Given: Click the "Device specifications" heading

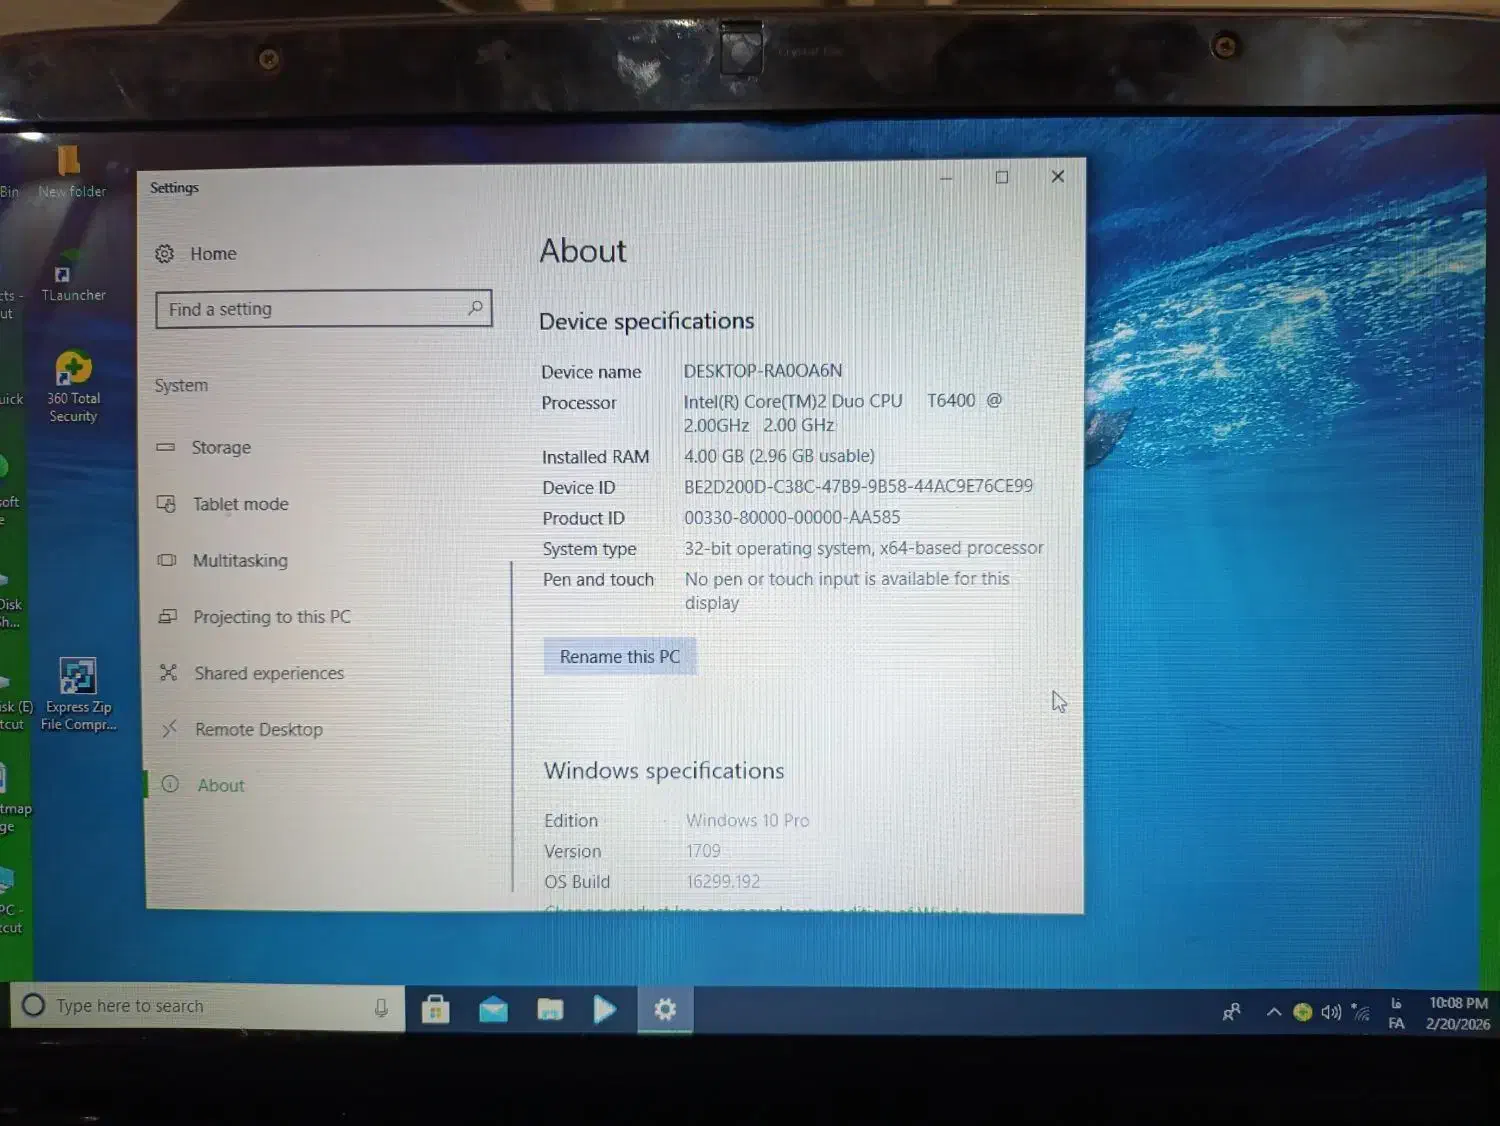Looking at the screenshot, I should click(x=647, y=321).
